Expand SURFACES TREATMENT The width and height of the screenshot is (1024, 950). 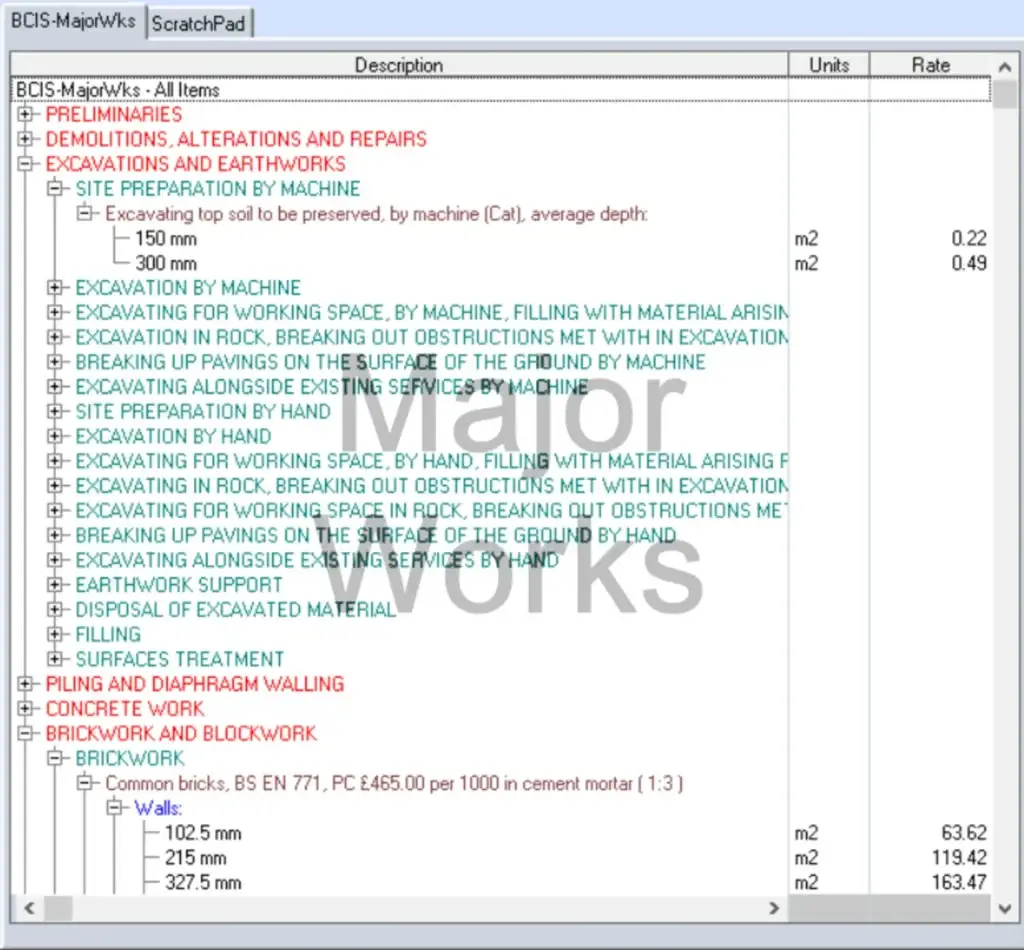click(x=56, y=659)
